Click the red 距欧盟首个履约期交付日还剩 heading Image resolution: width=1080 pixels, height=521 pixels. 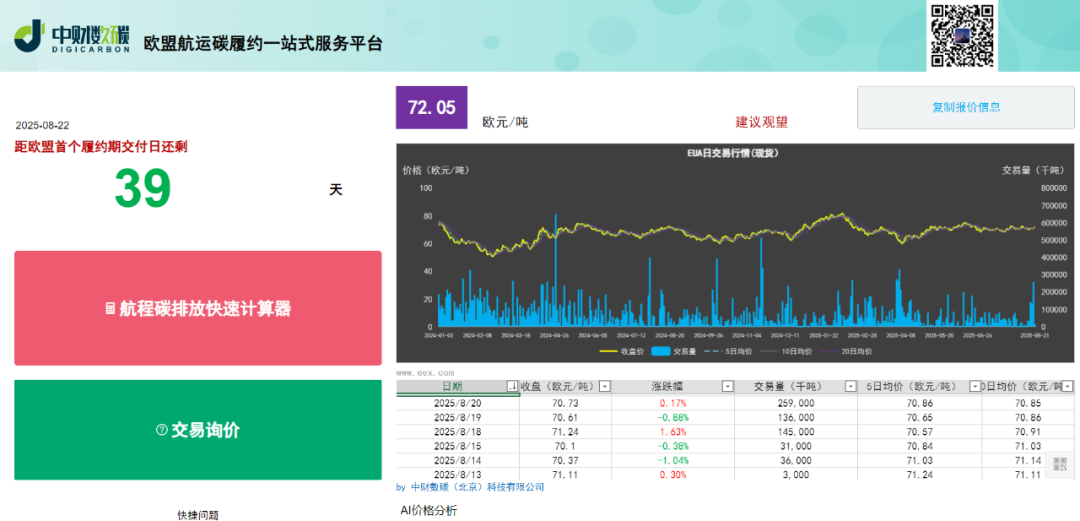pos(101,146)
